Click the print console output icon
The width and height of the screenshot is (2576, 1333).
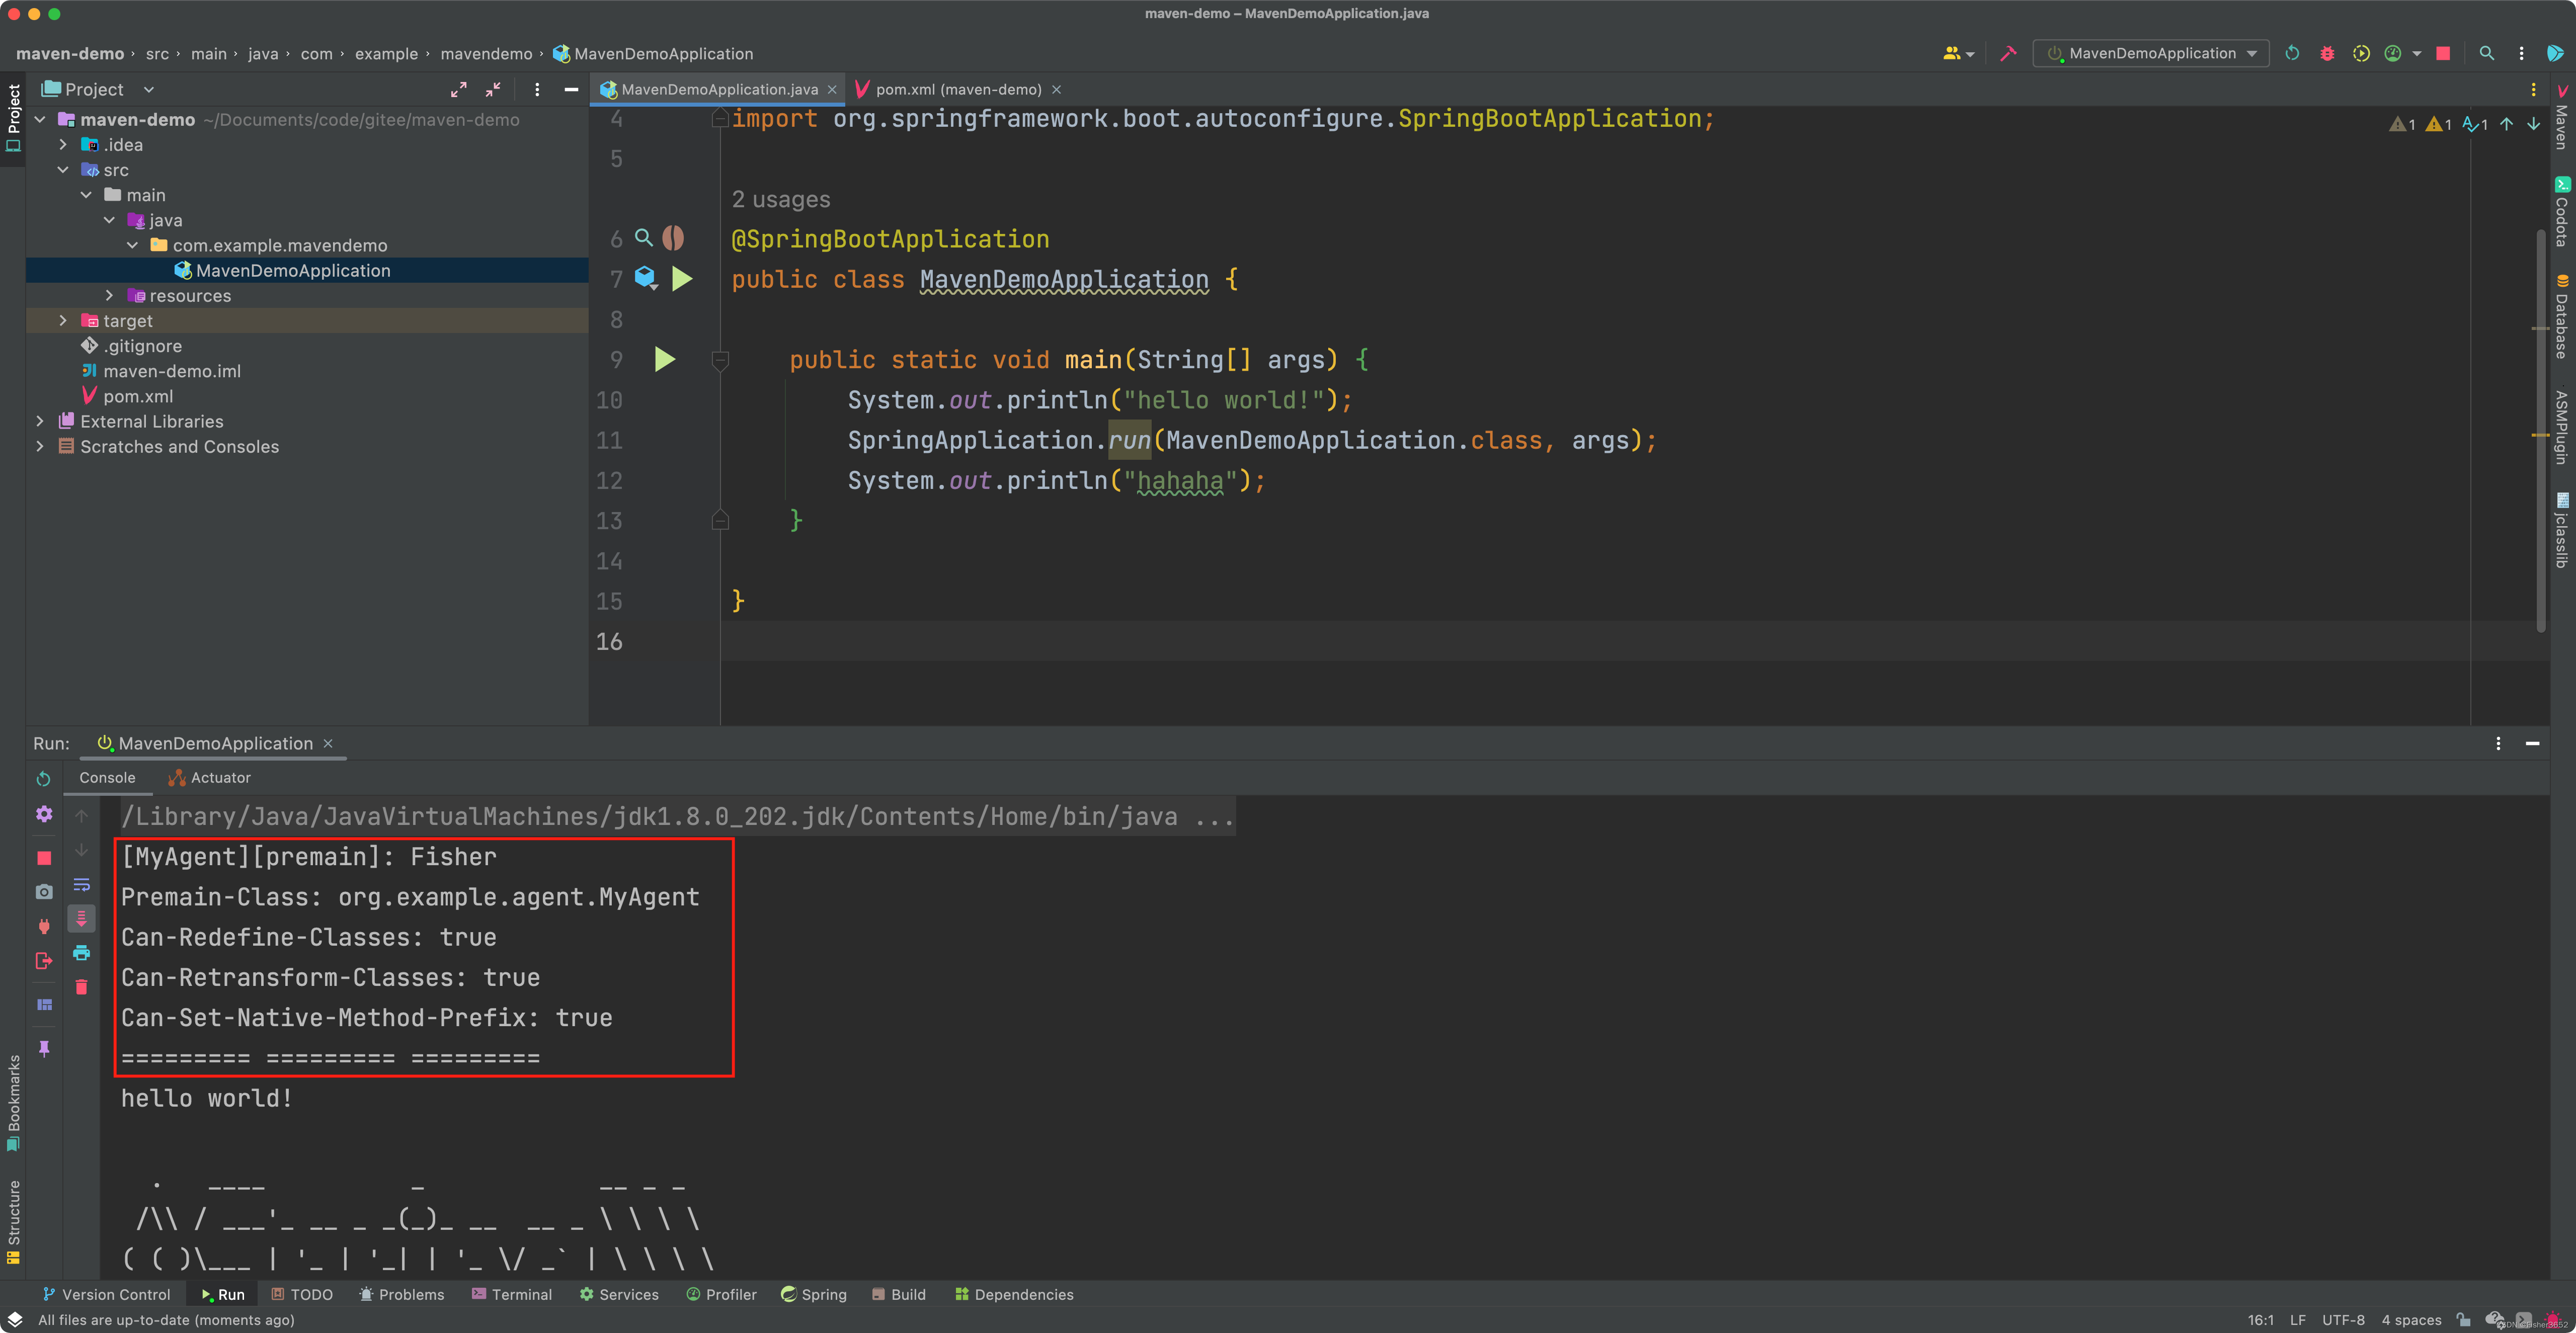click(82, 953)
